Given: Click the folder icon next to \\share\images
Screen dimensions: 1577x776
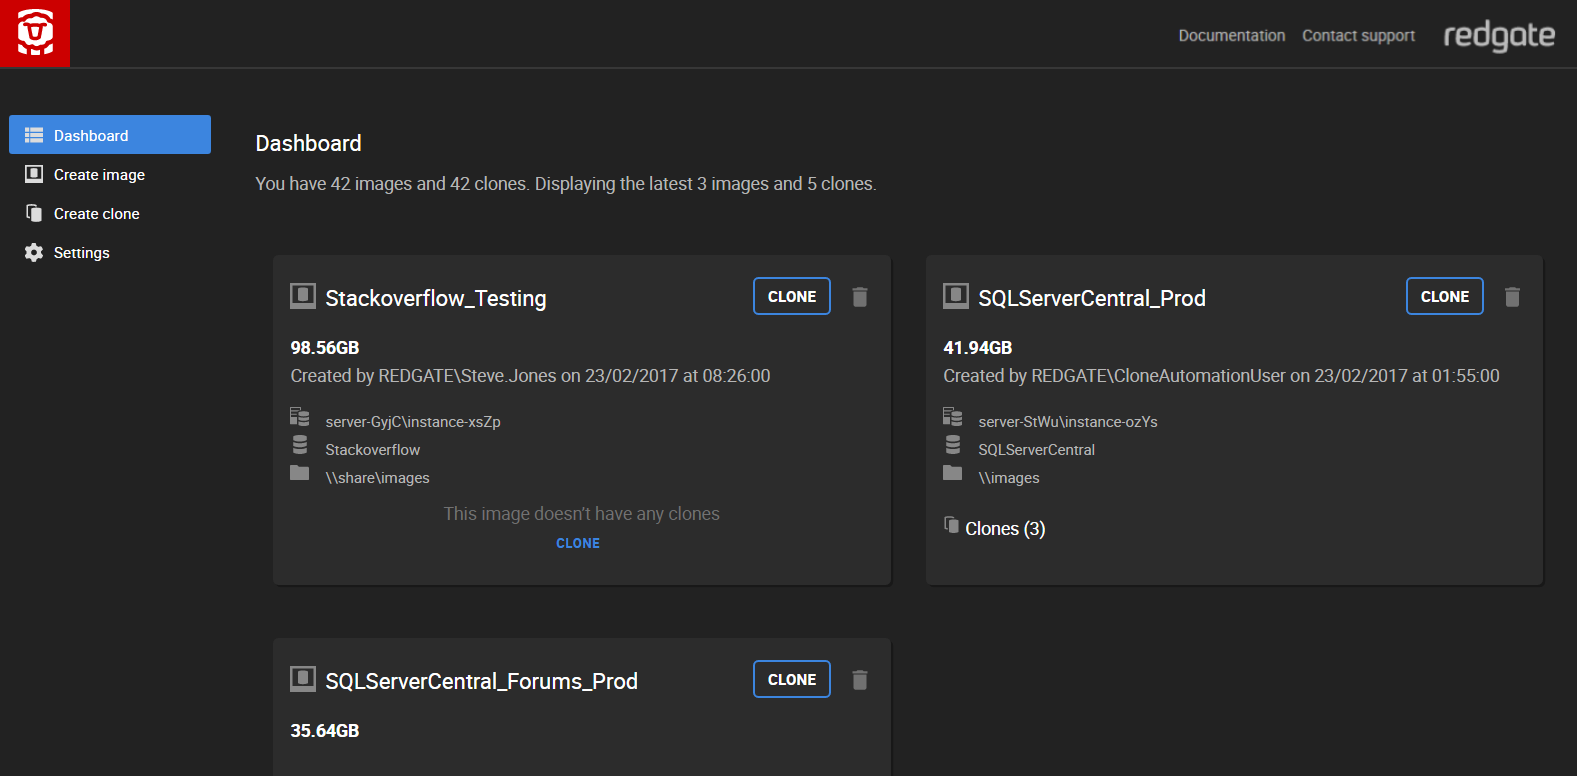Looking at the screenshot, I should coord(300,472).
